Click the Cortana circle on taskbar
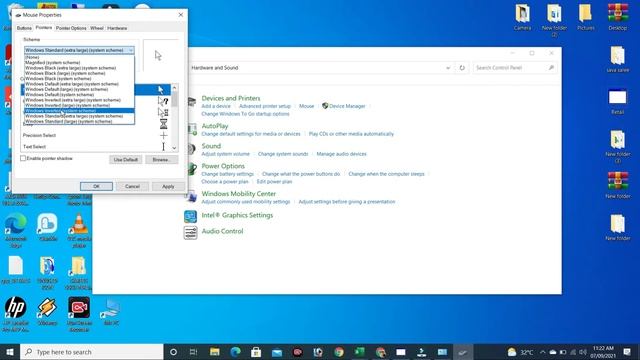640x360 pixels. pyautogui.click(x=173, y=352)
